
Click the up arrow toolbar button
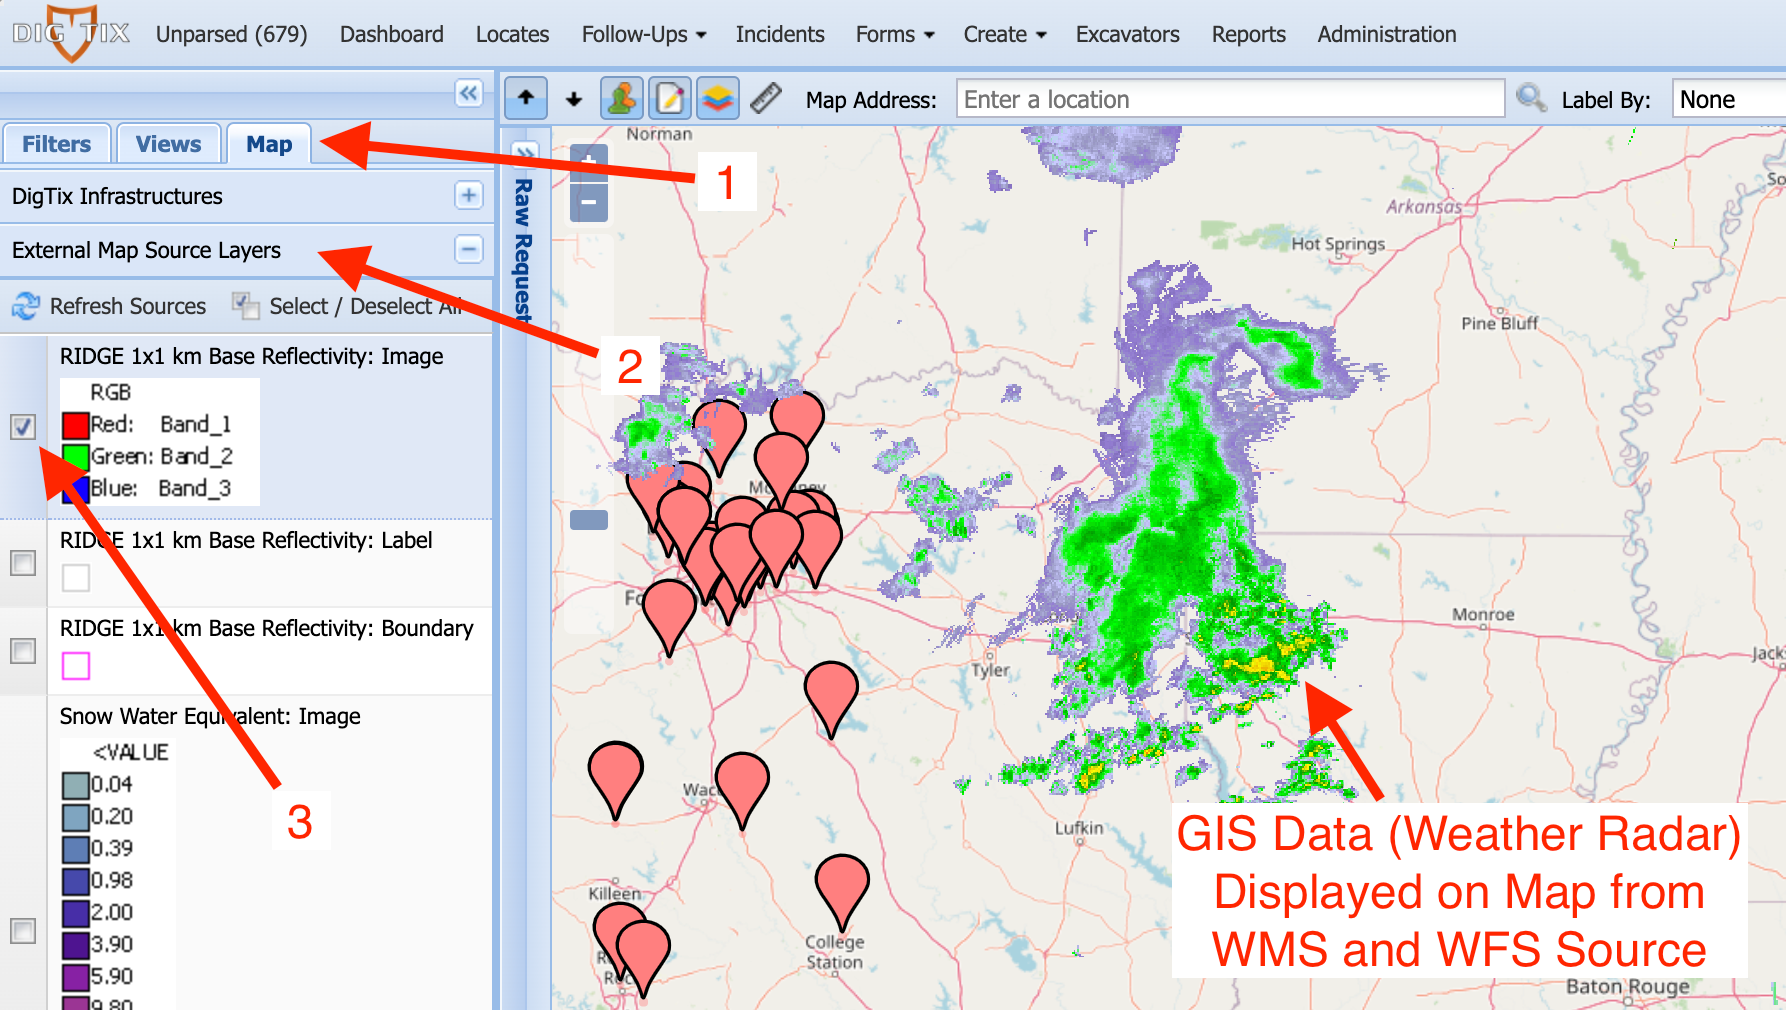point(526,98)
